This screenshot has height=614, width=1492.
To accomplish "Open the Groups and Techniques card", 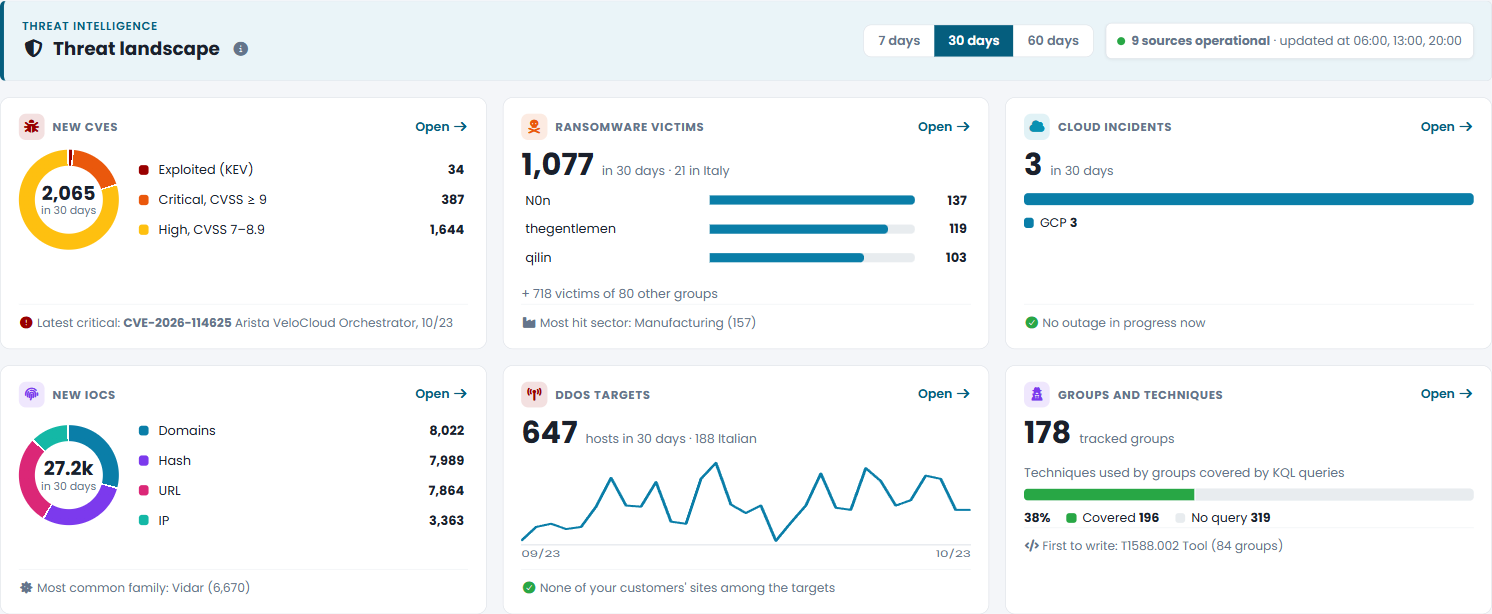I will 1447,394.
